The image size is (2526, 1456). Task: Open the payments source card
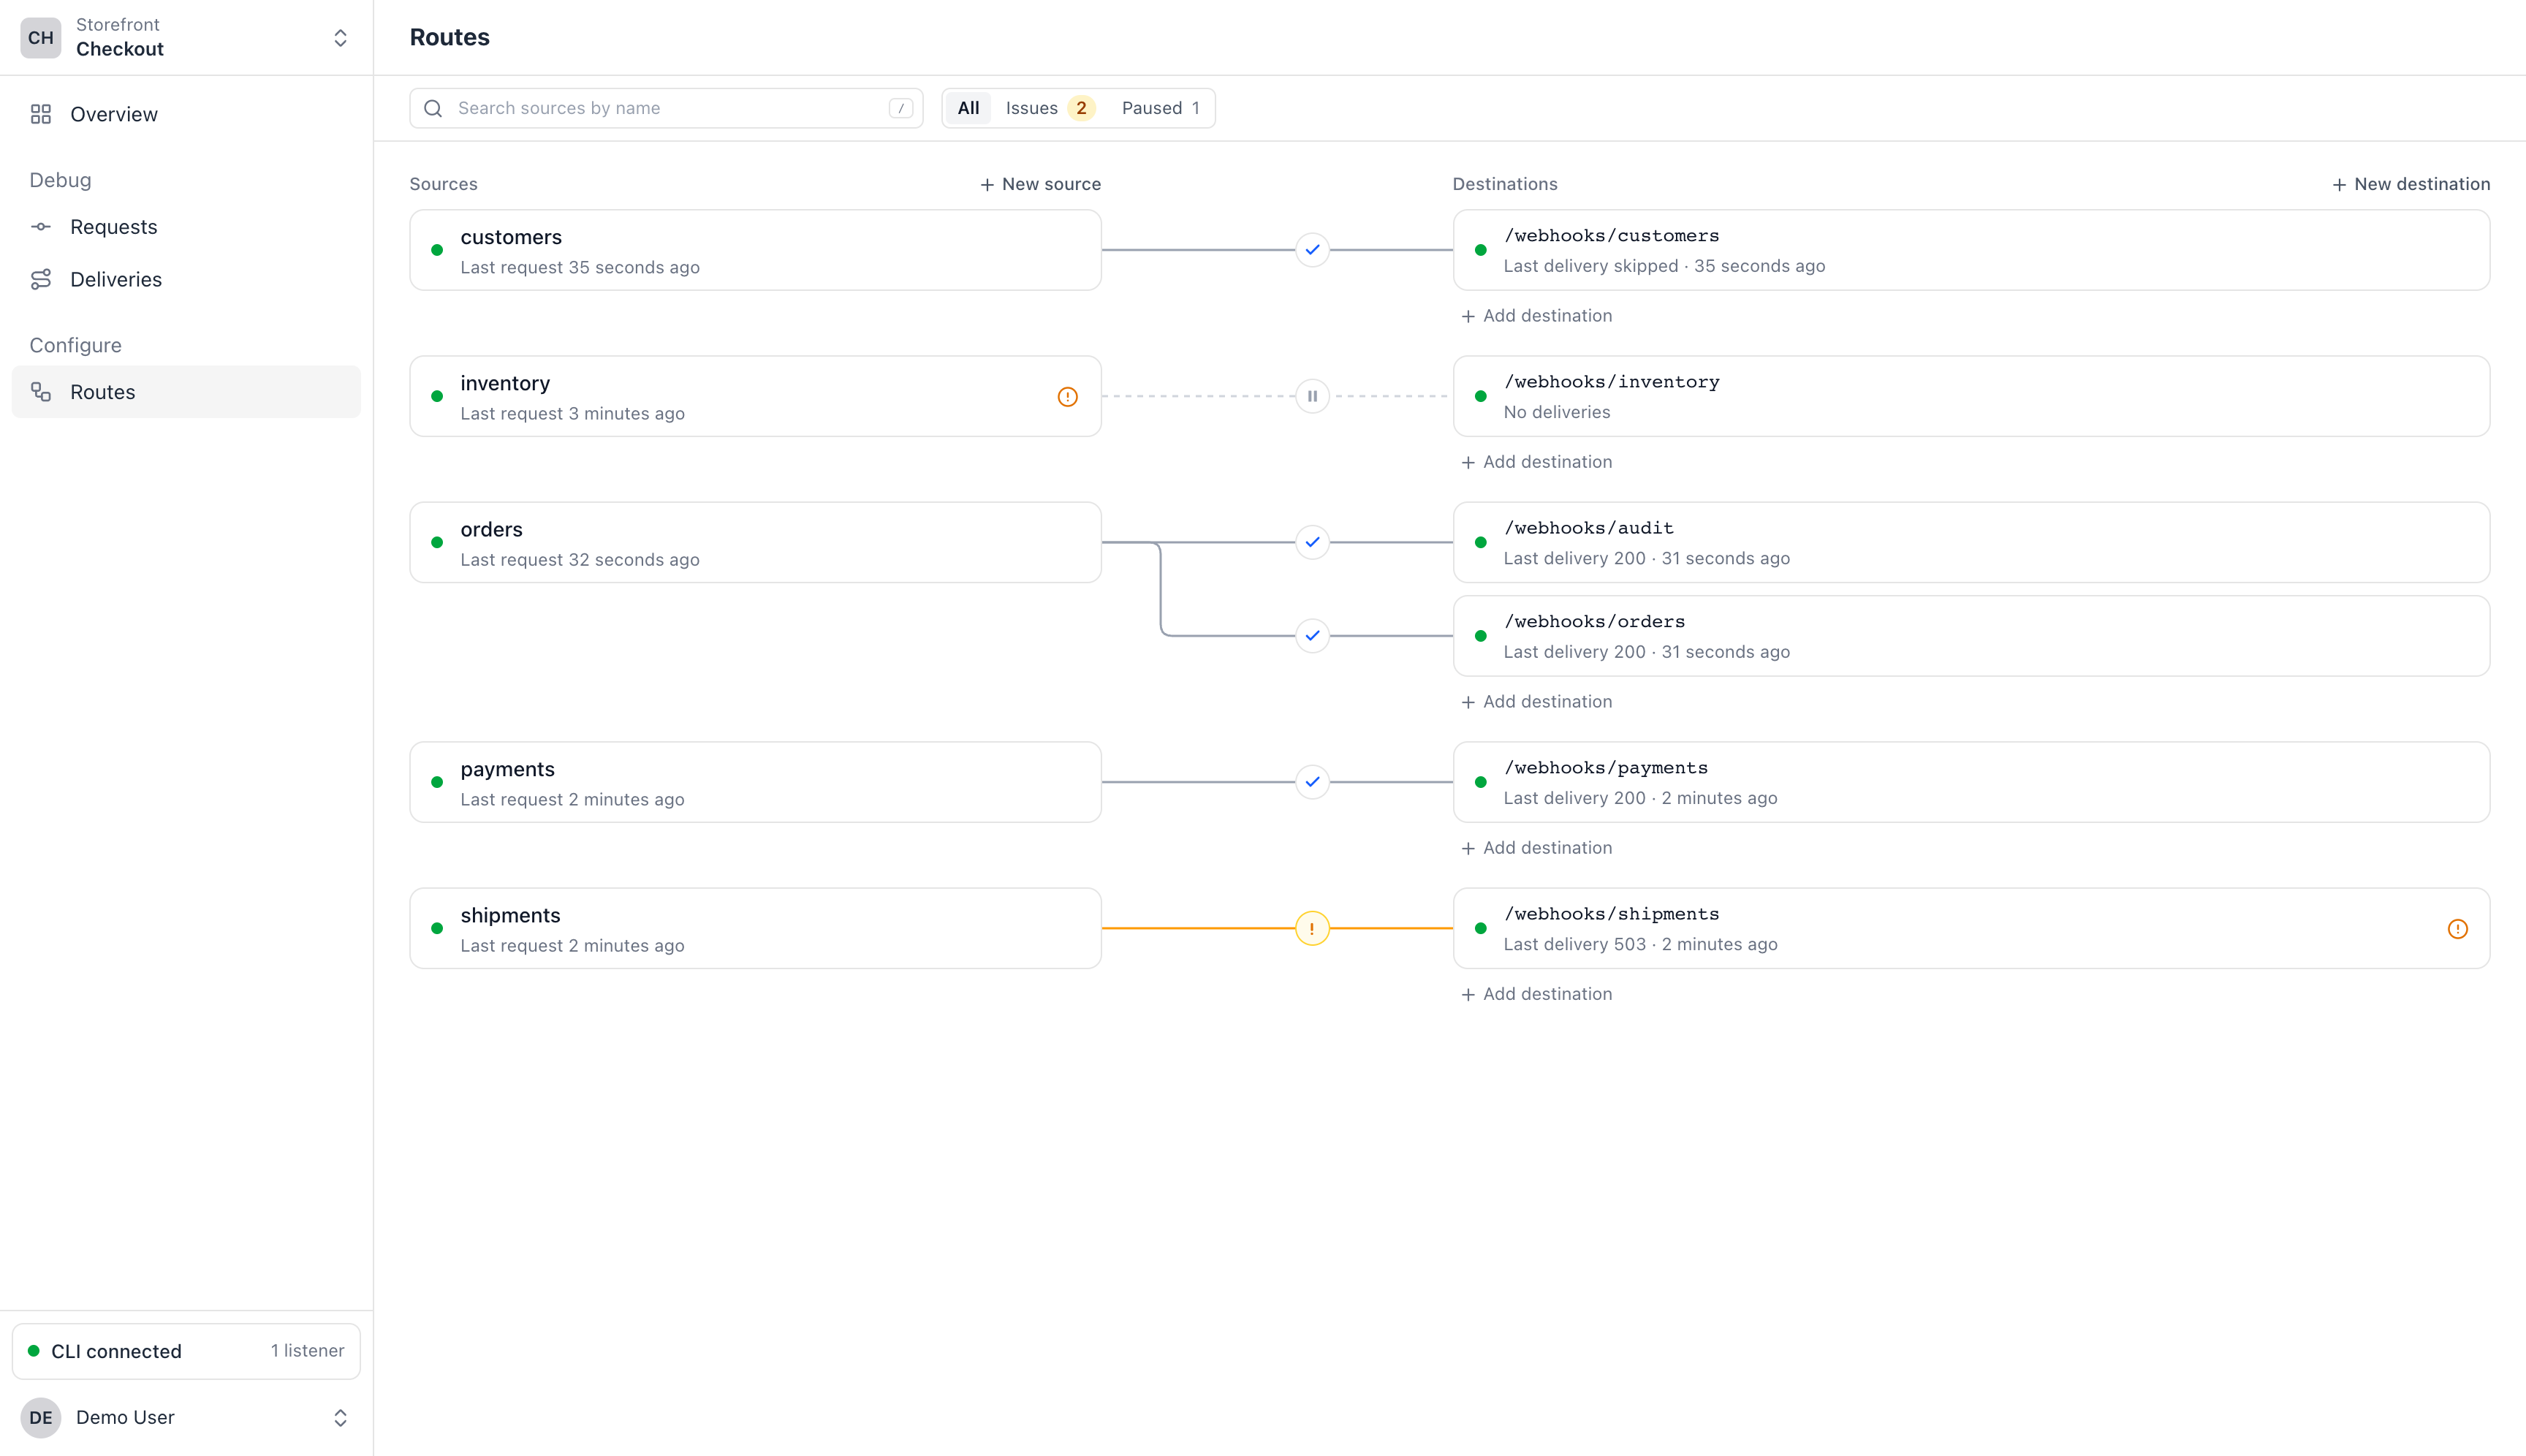click(x=755, y=782)
